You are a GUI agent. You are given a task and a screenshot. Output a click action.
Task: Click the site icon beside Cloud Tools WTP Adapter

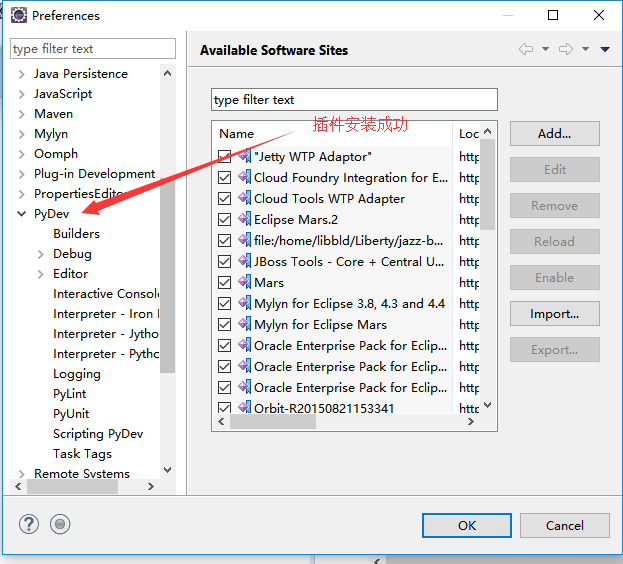click(x=244, y=198)
